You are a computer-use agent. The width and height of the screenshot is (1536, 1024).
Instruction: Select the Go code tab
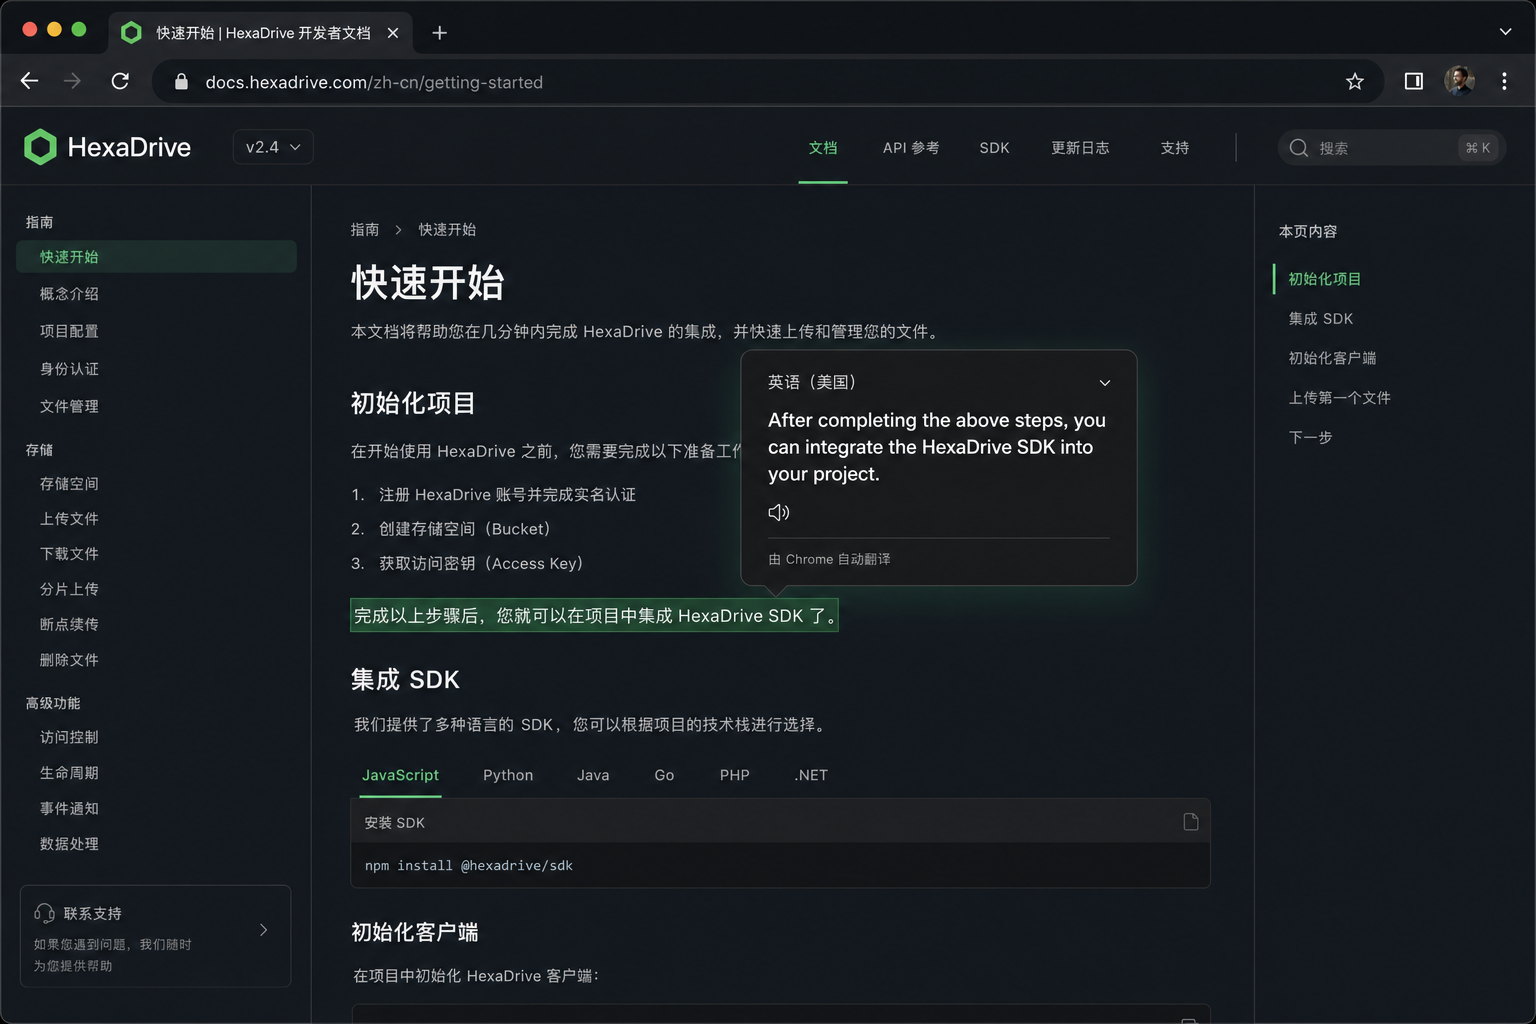(664, 775)
